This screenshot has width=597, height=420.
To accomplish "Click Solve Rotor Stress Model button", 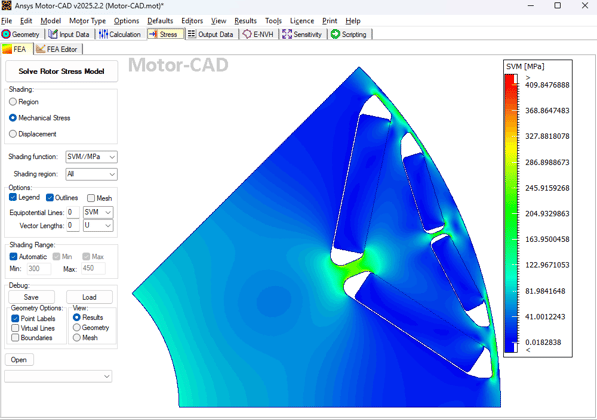I will 61,71.
